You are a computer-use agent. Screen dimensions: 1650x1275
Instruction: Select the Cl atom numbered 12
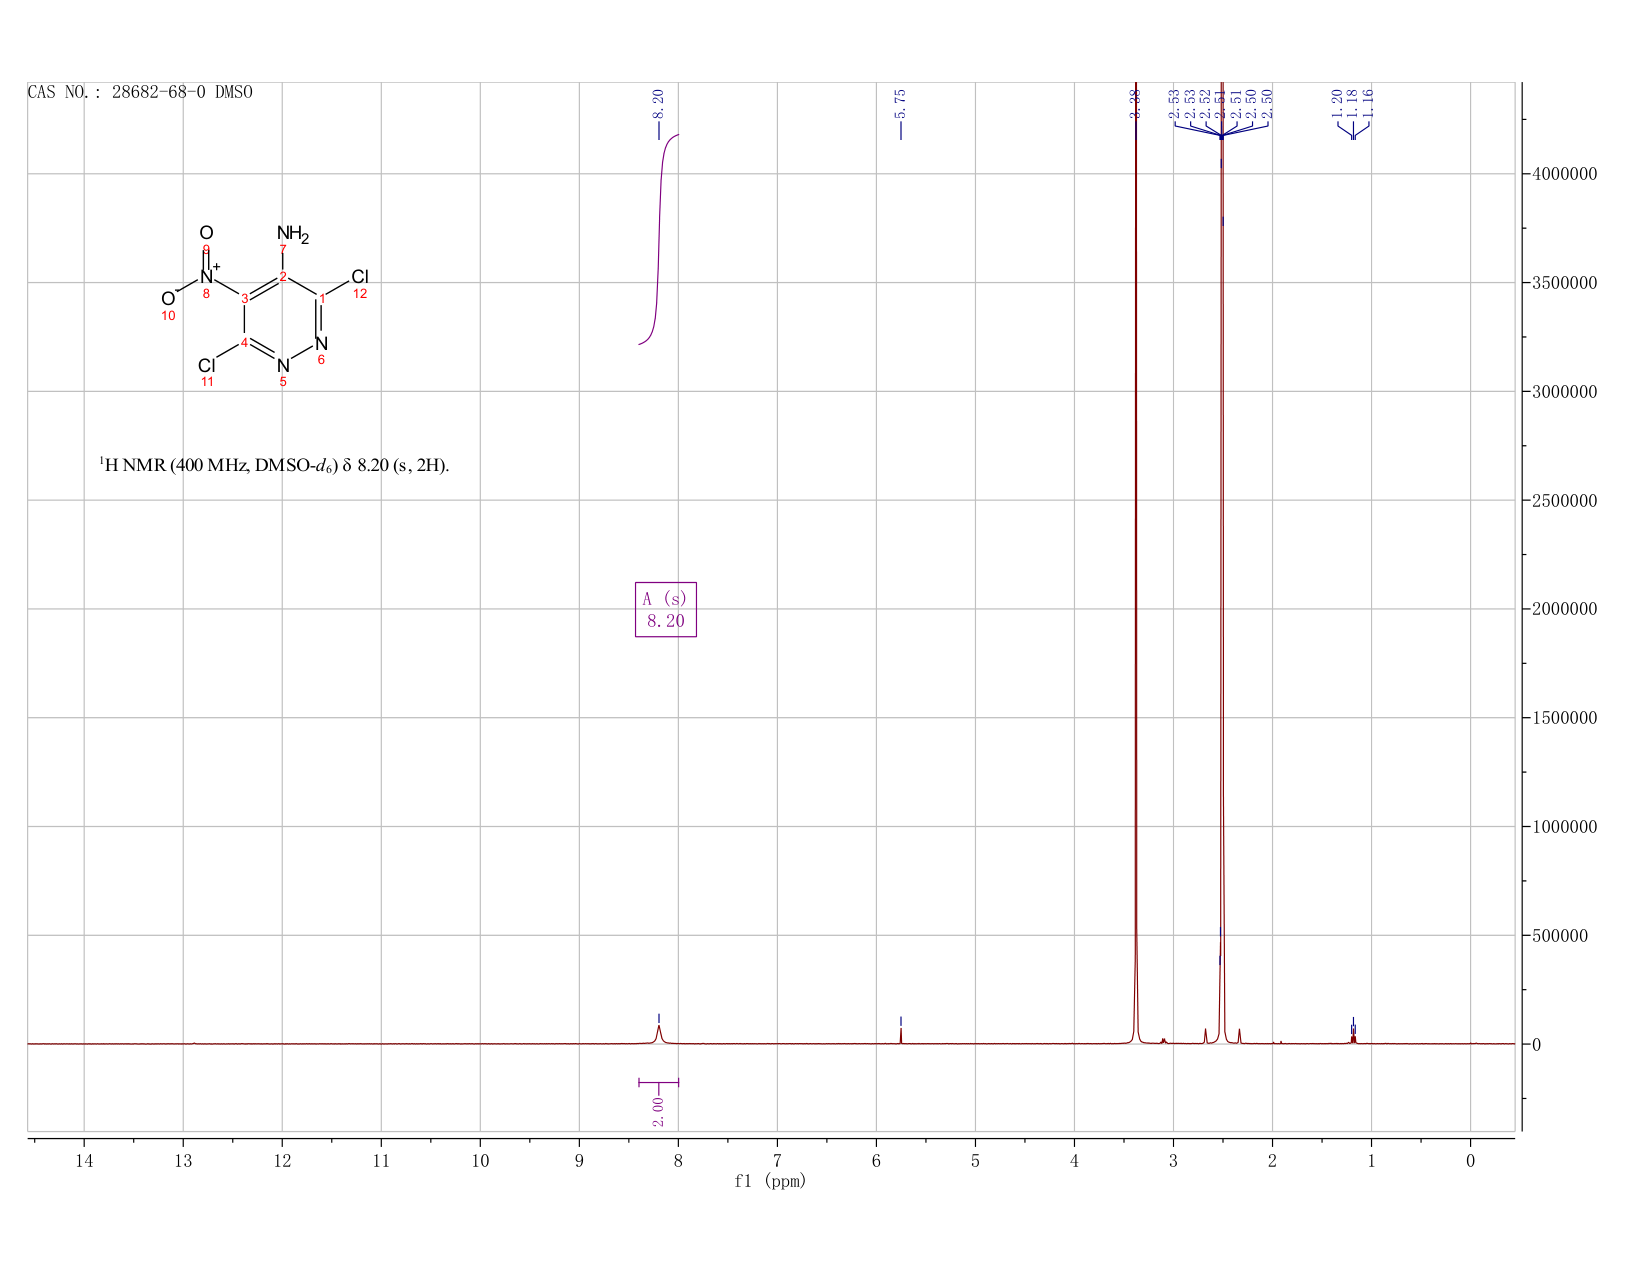point(360,277)
